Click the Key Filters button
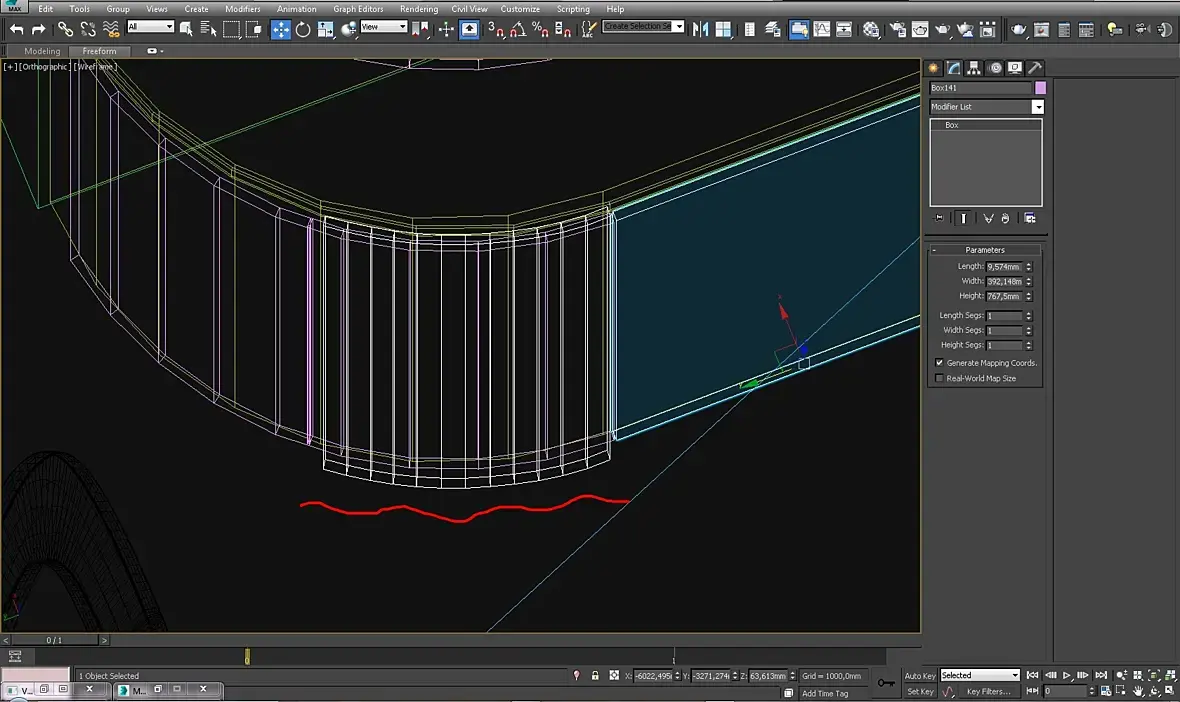 point(987,691)
